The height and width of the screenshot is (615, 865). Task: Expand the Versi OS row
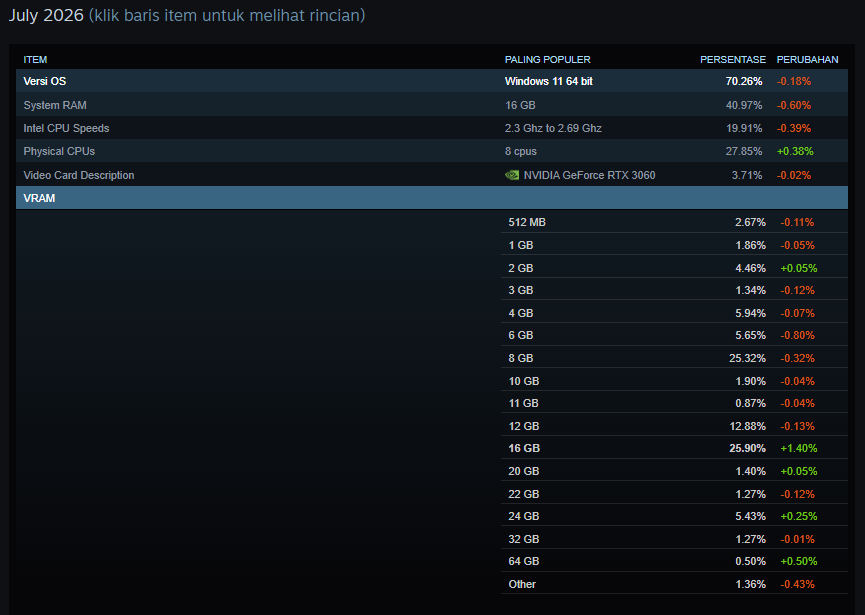(432, 81)
